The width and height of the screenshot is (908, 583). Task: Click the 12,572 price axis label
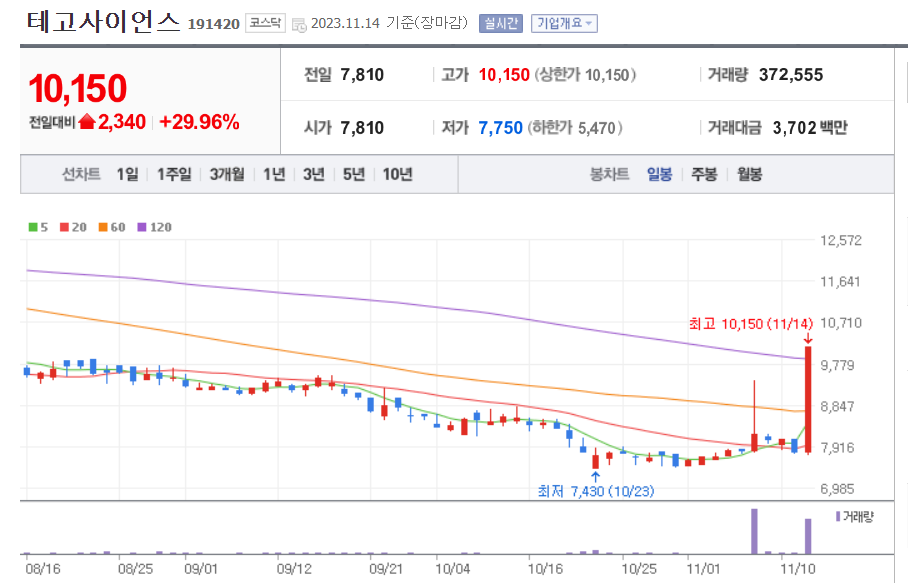pos(841,240)
